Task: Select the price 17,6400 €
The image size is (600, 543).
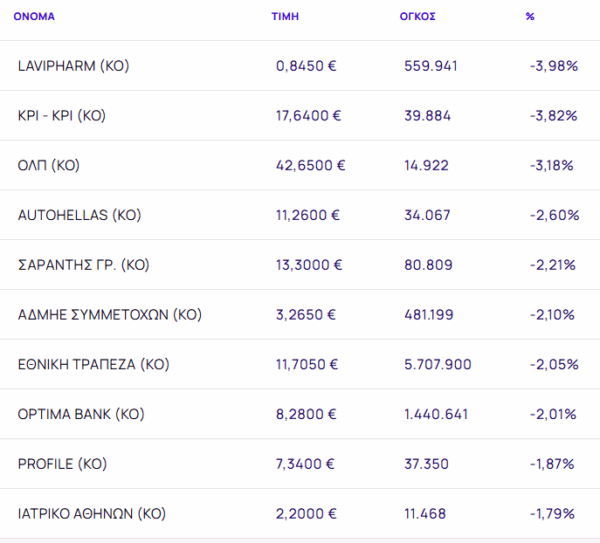Action: [x=308, y=116]
